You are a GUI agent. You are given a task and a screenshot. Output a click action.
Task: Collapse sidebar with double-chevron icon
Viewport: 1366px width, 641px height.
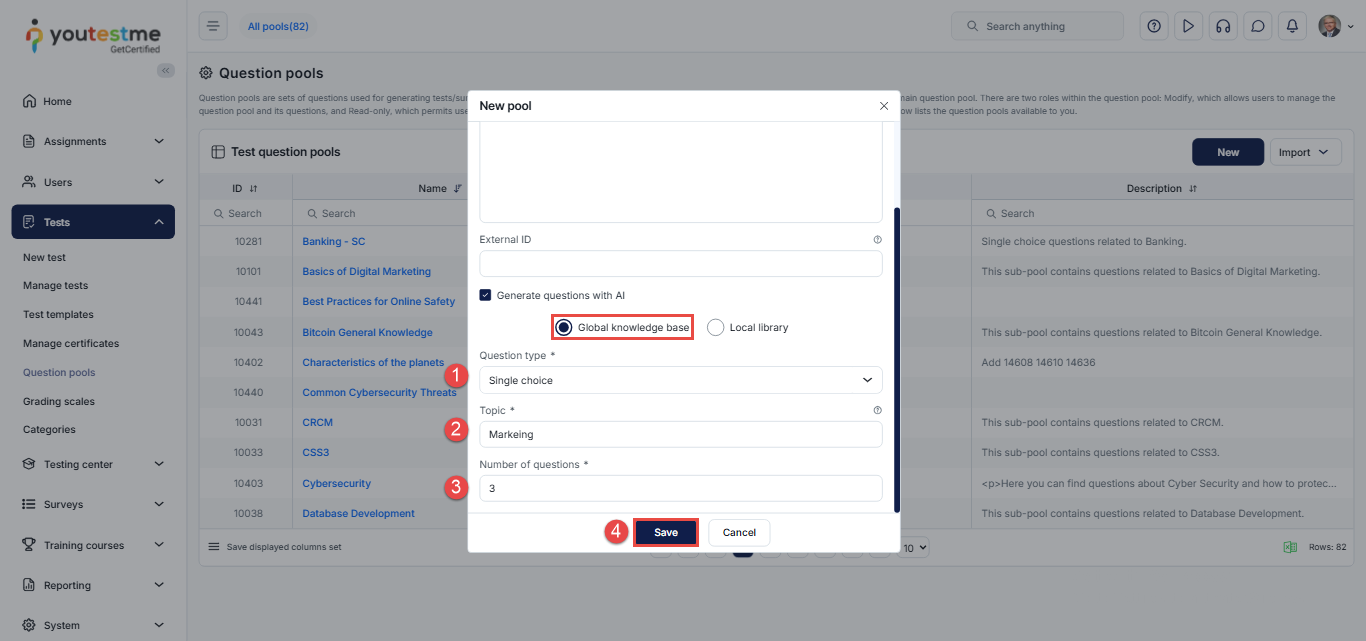tap(166, 70)
